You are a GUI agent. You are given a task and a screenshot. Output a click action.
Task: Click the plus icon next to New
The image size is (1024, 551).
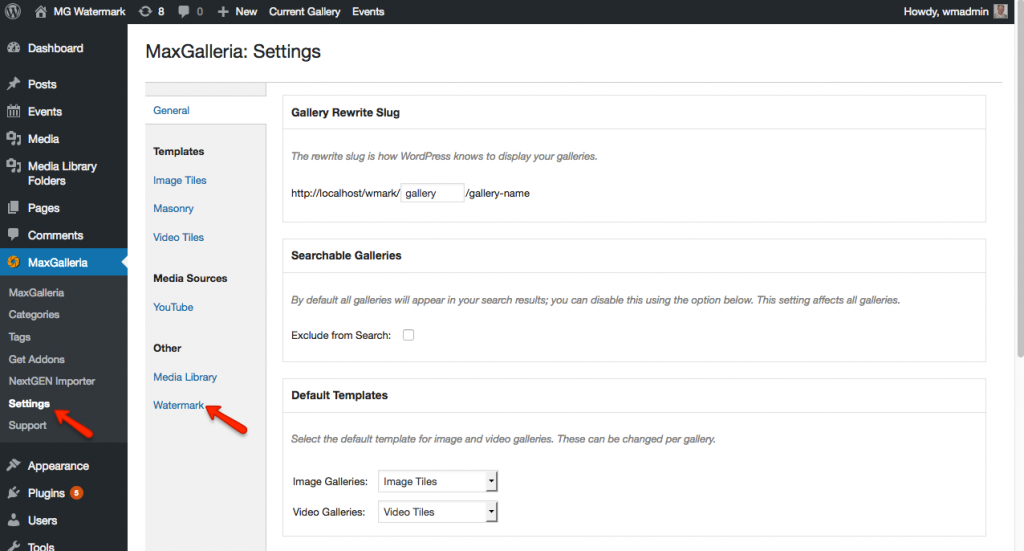tap(223, 12)
